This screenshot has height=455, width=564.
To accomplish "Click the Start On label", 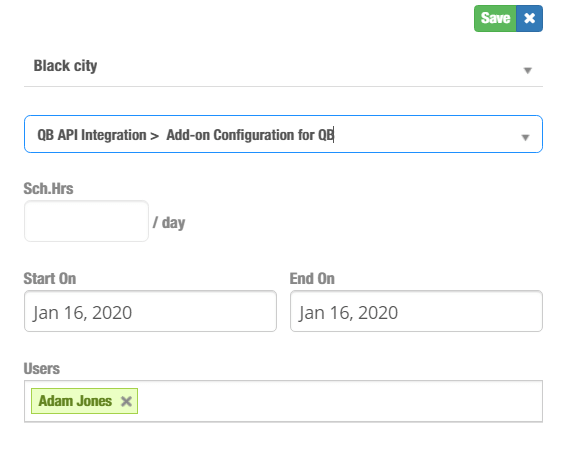I will 50,278.
